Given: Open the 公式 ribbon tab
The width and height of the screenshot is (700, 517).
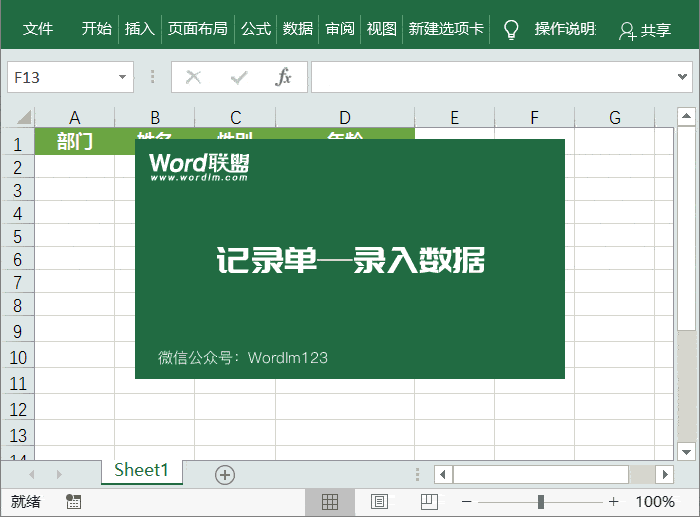Looking at the screenshot, I should coord(256,29).
